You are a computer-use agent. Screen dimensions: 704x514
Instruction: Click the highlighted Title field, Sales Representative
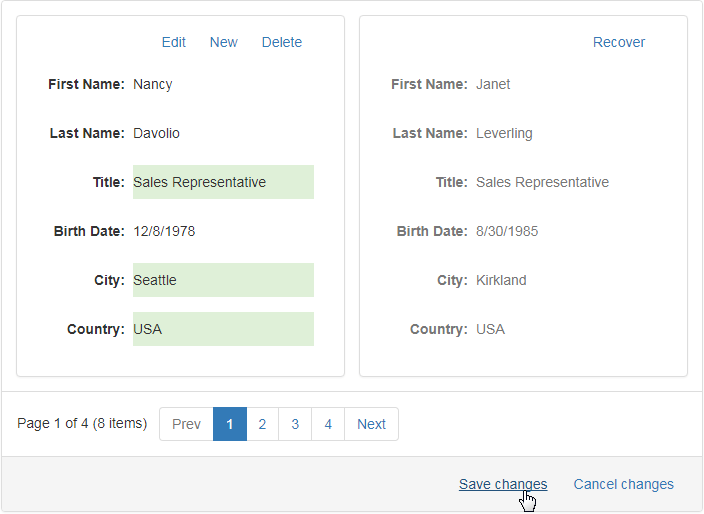coord(223,182)
